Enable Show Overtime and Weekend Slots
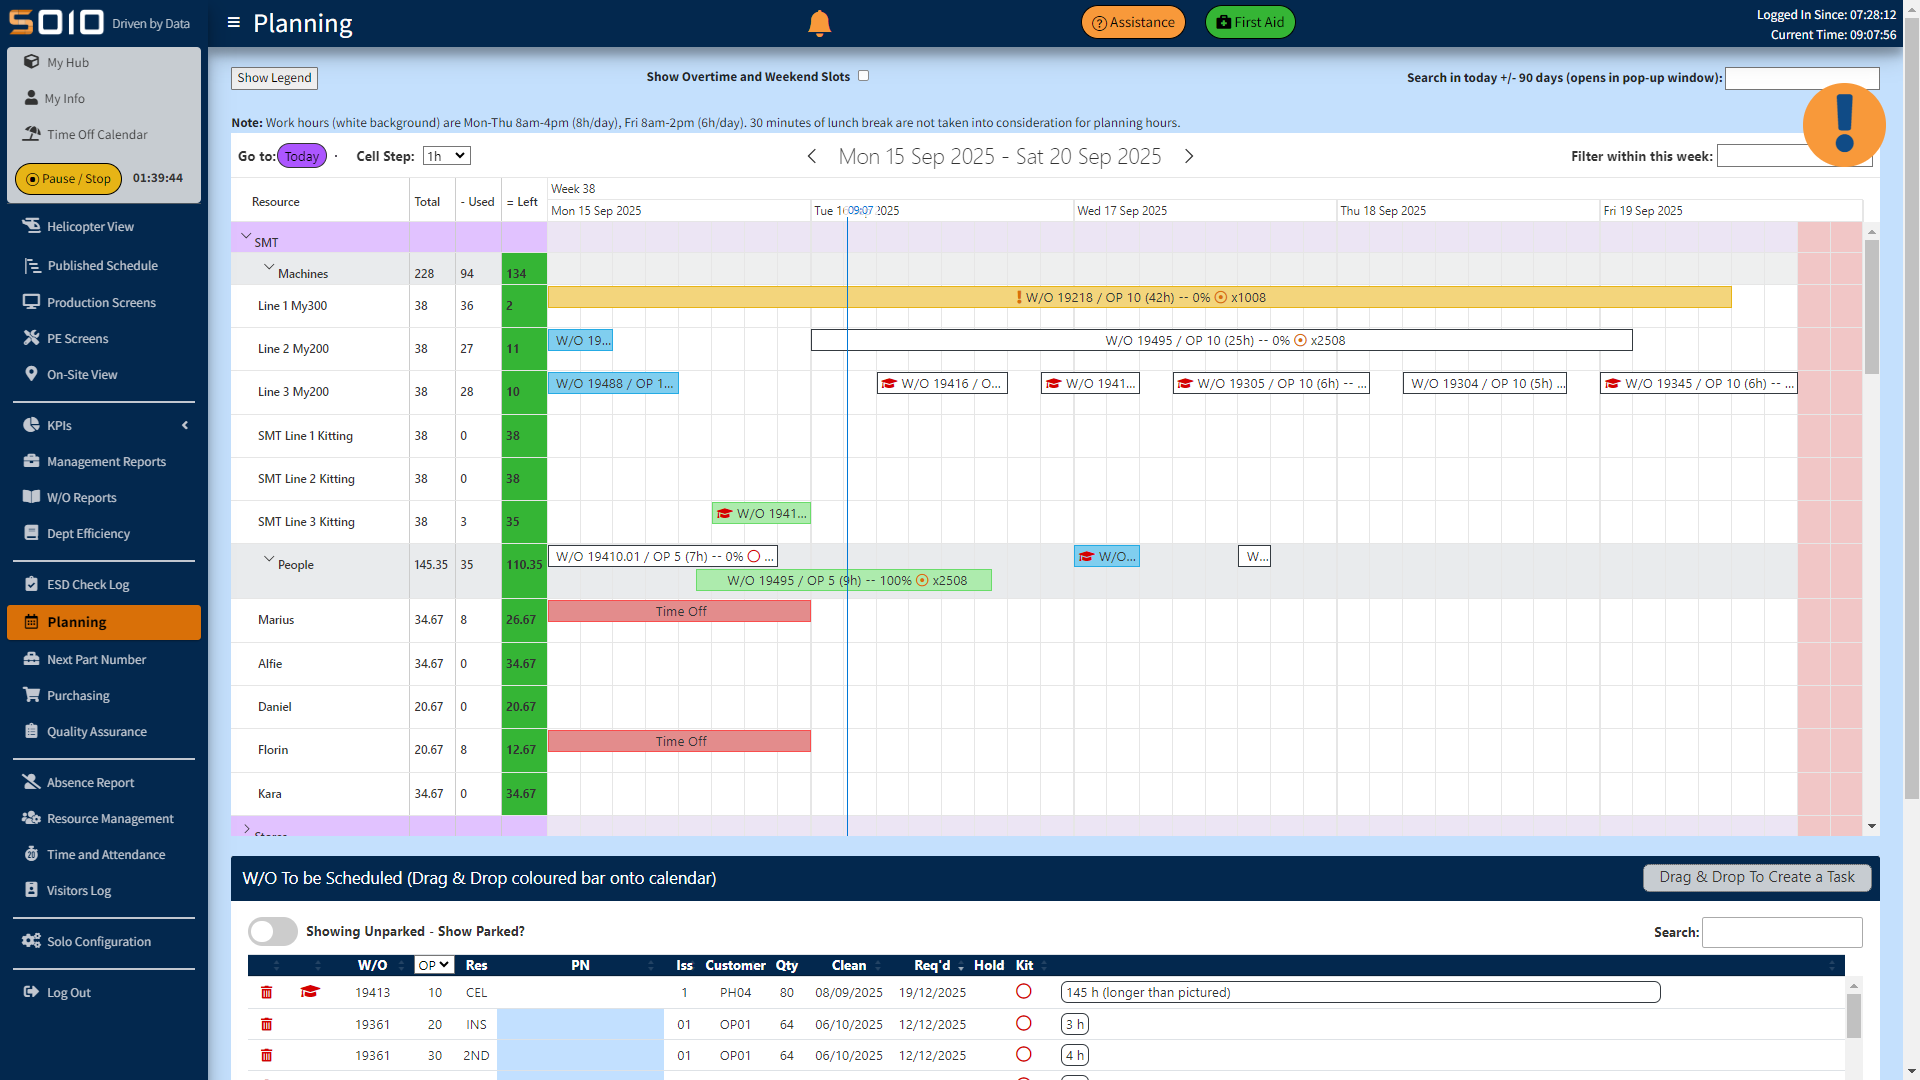 pyautogui.click(x=863, y=75)
